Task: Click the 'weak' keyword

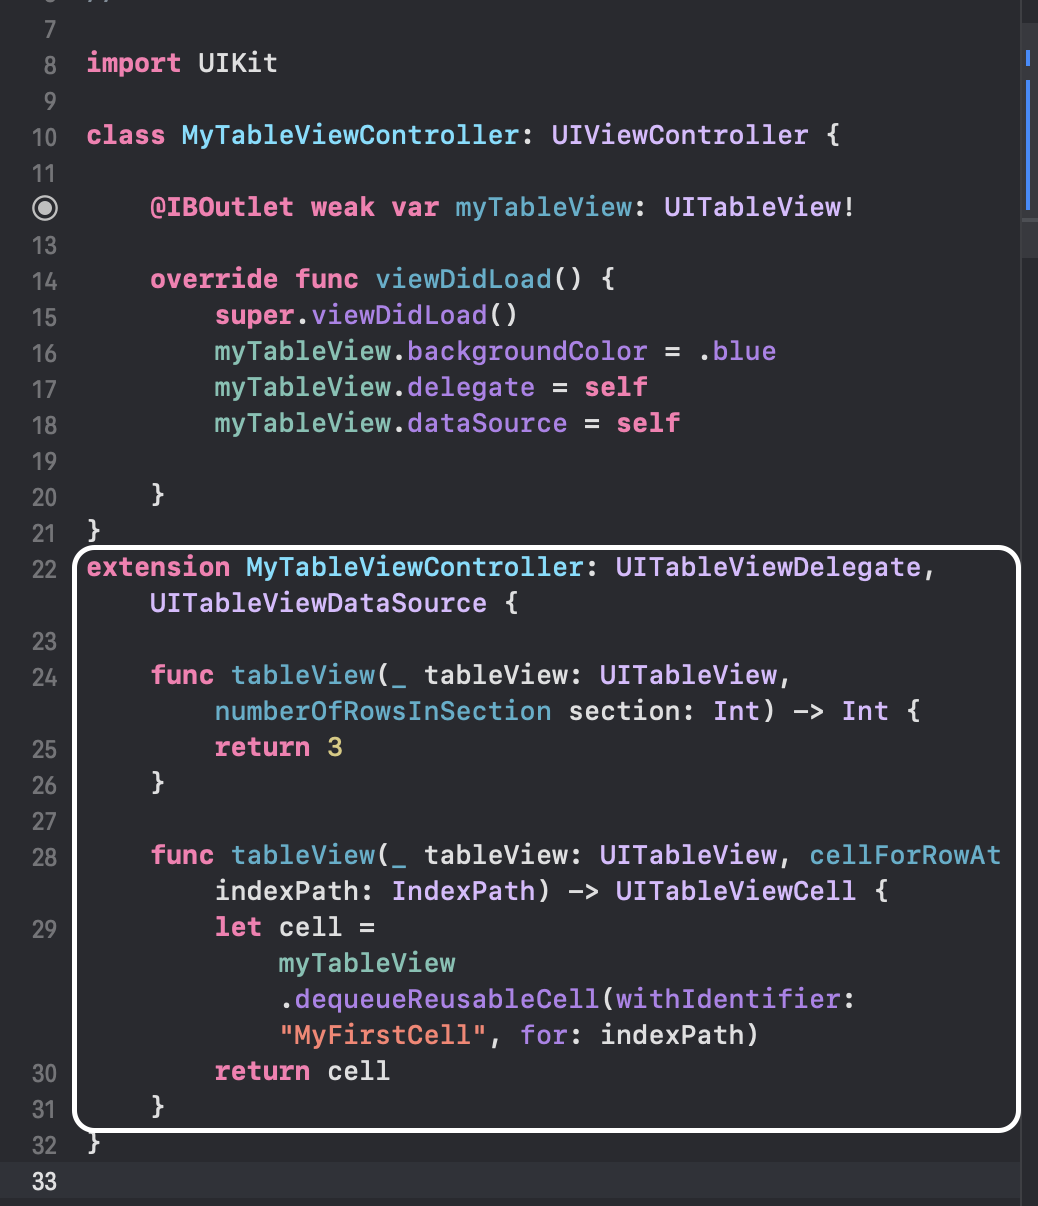Action: [343, 207]
